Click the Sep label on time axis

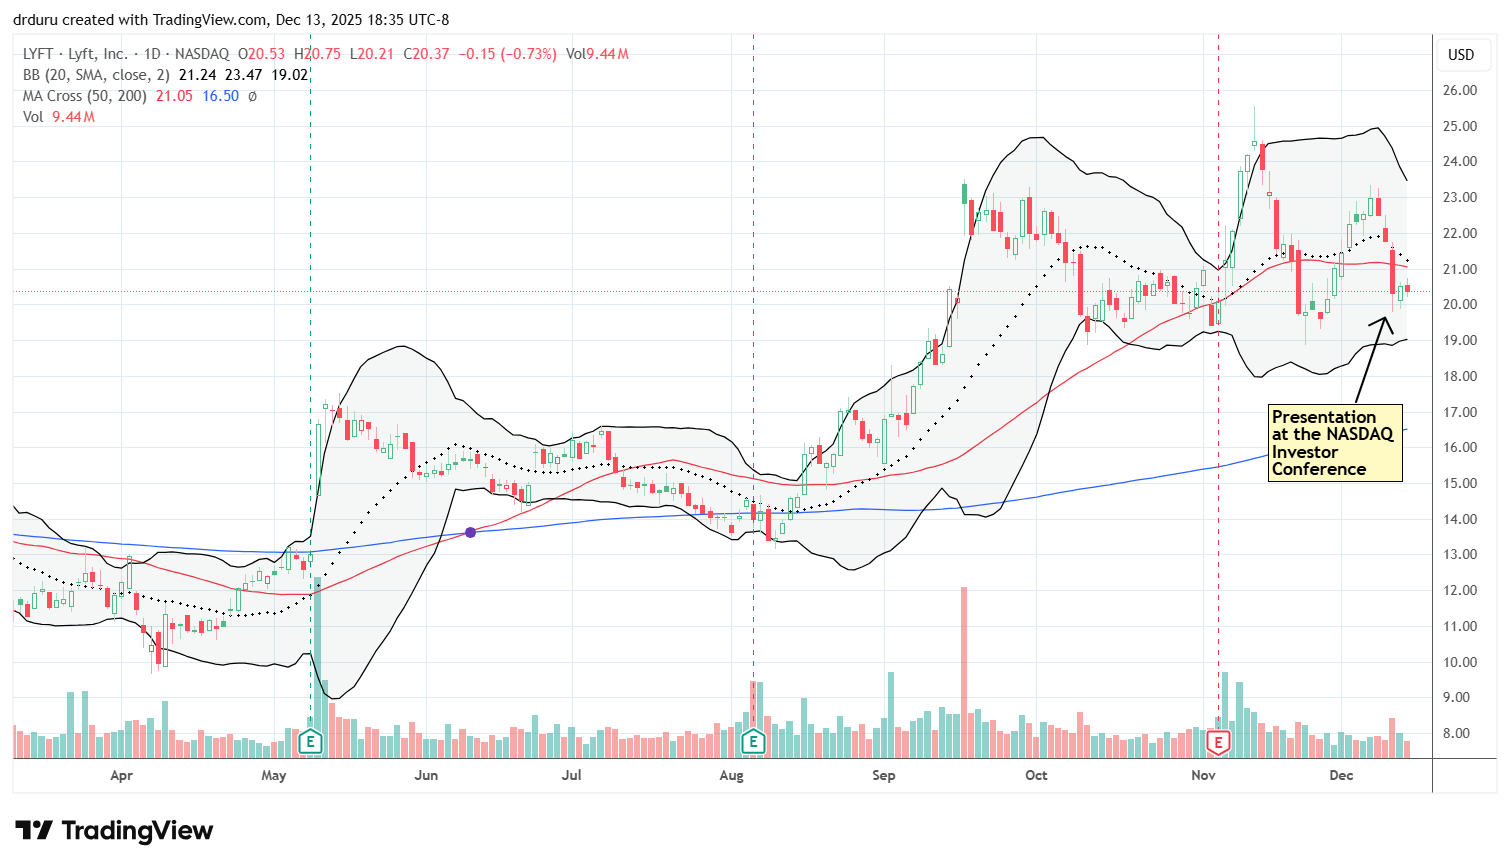883,775
